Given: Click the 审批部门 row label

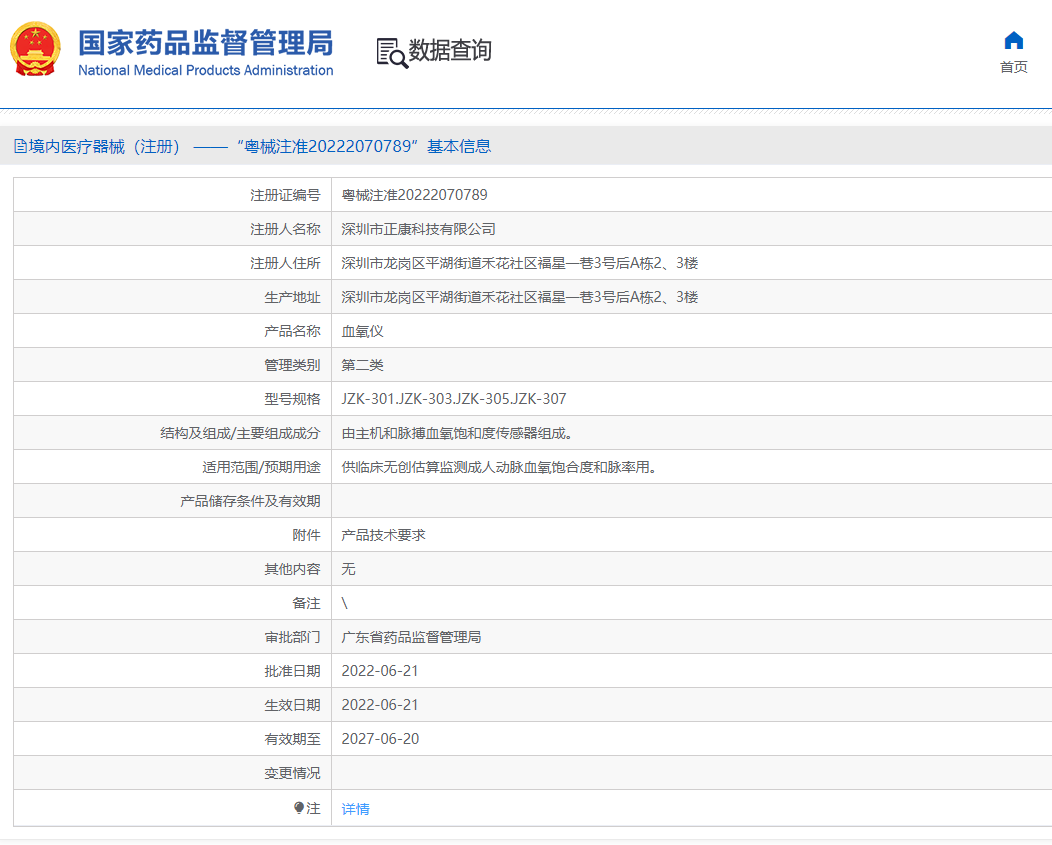Looking at the screenshot, I should 293,638.
